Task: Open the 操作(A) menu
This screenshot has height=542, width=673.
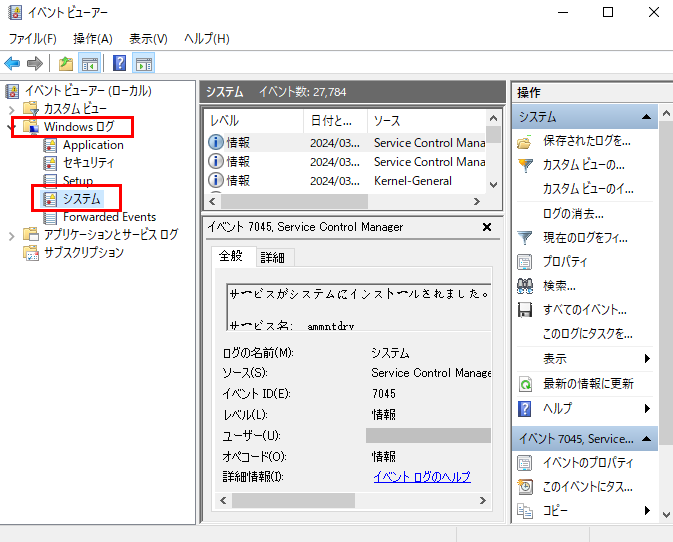Action: coord(93,39)
